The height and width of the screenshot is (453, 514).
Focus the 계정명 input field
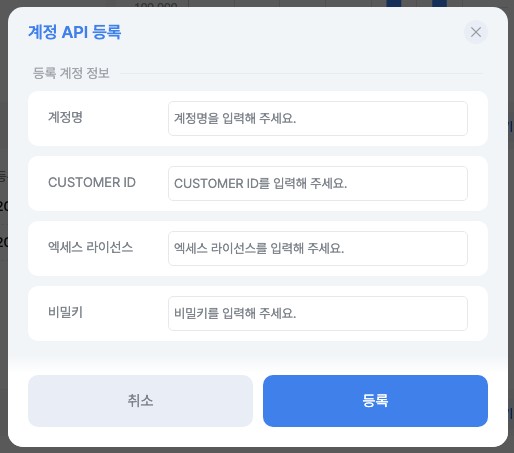(x=318, y=118)
